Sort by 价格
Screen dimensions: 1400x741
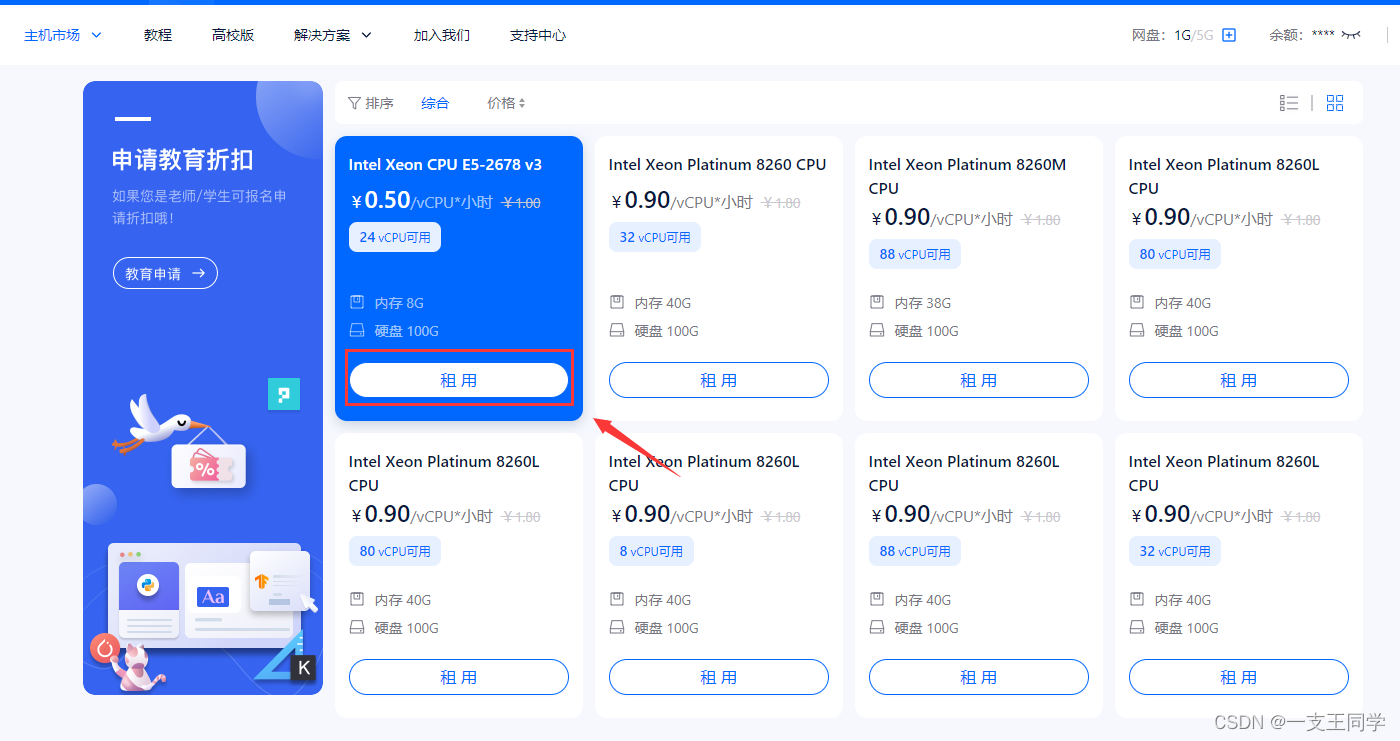pyautogui.click(x=506, y=103)
